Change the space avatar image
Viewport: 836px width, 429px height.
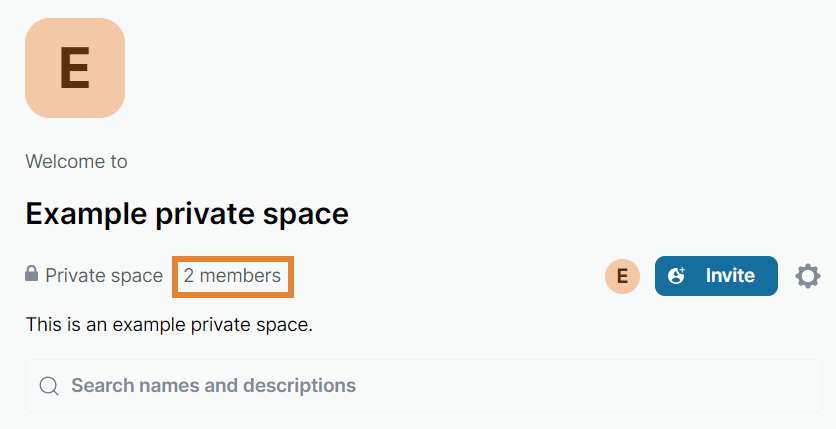(x=75, y=68)
